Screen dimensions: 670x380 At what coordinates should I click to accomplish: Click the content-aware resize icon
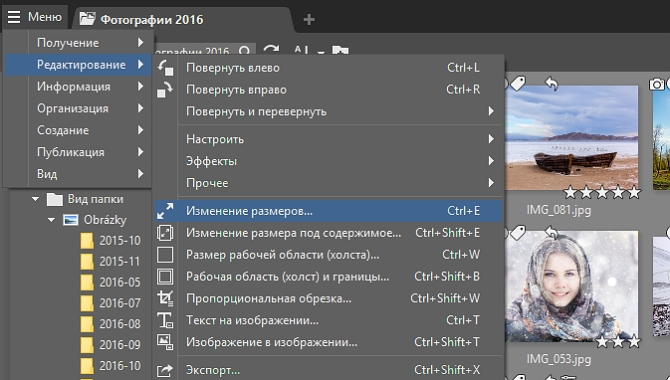click(165, 233)
